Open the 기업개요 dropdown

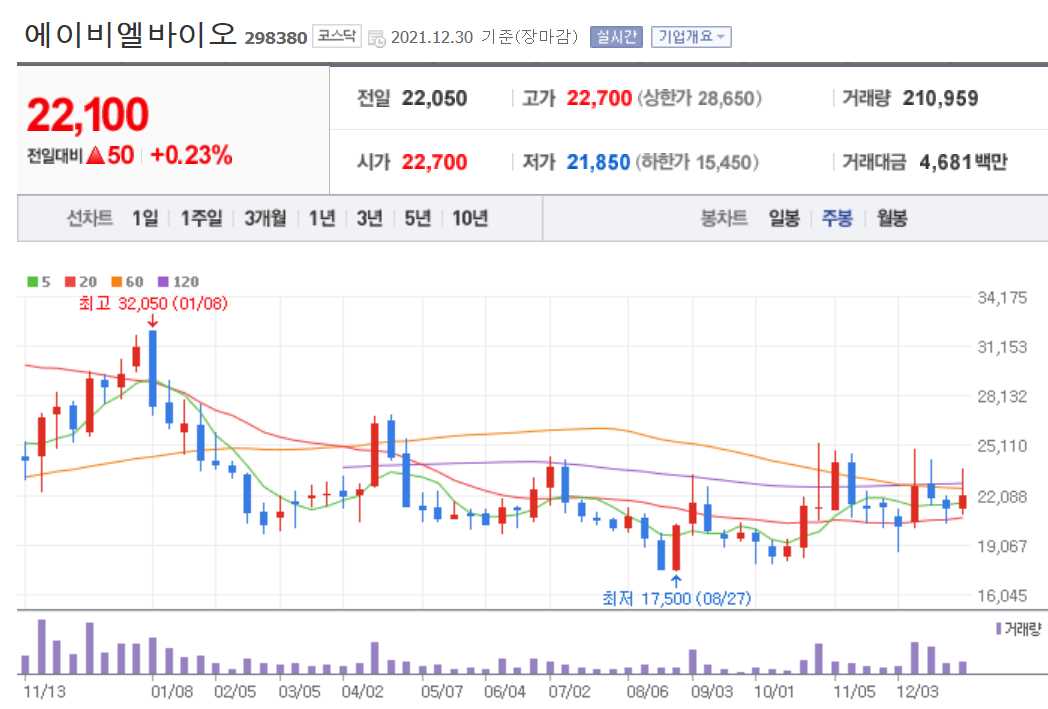click(x=691, y=37)
